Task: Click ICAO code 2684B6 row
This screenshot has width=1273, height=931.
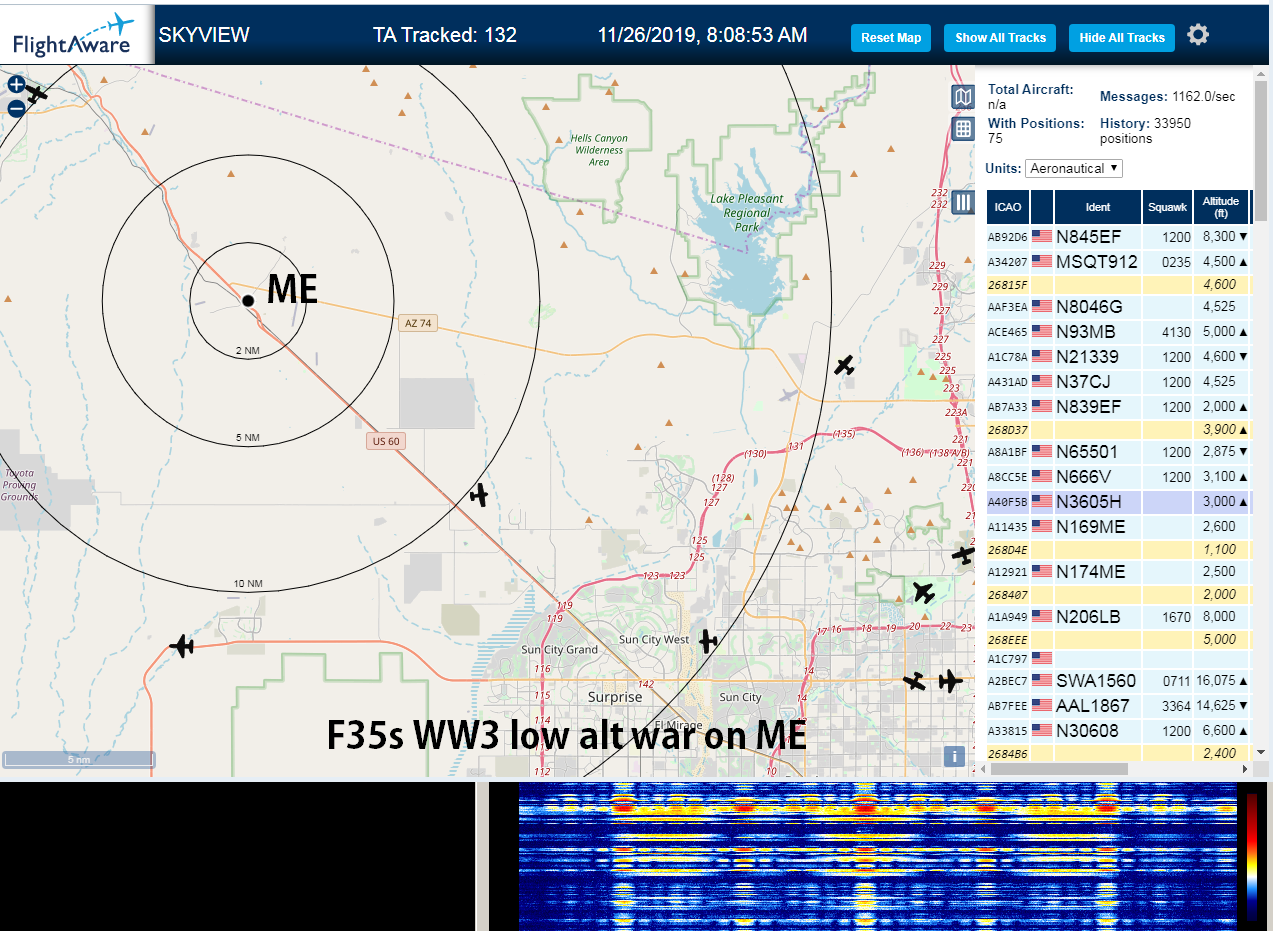Action: pos(1118,754)
